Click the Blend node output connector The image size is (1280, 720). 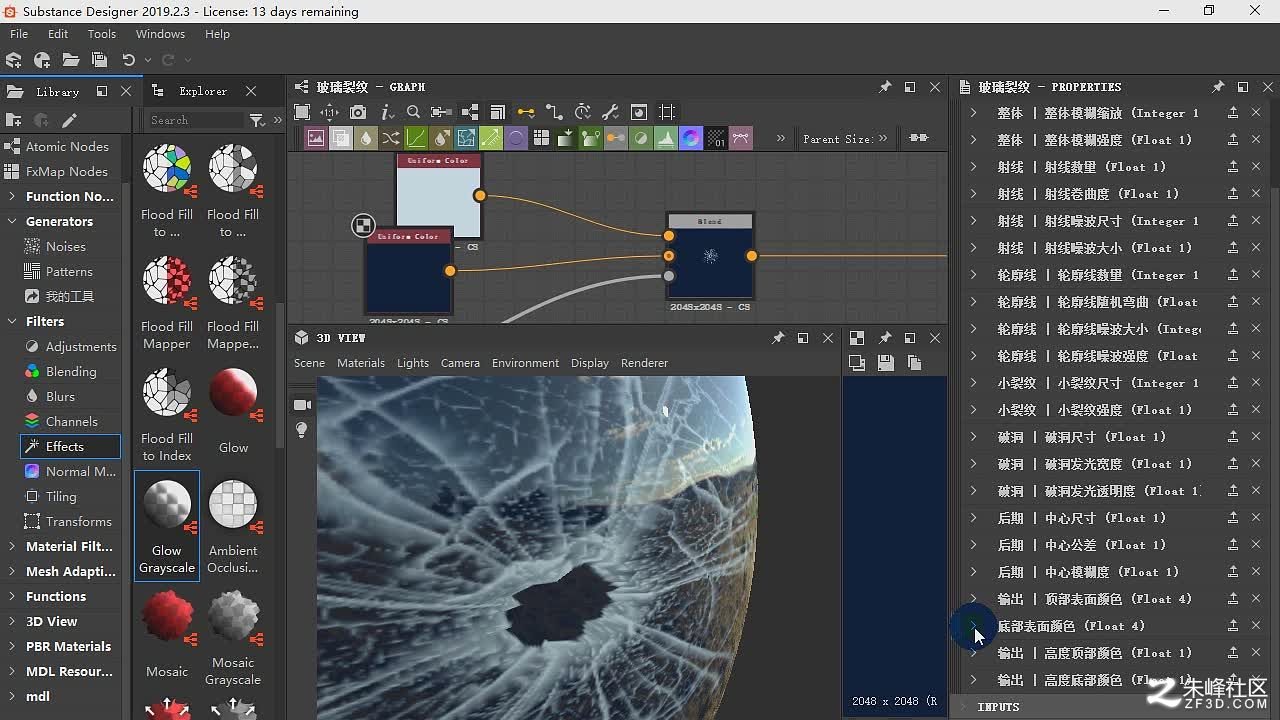point(751,256)
